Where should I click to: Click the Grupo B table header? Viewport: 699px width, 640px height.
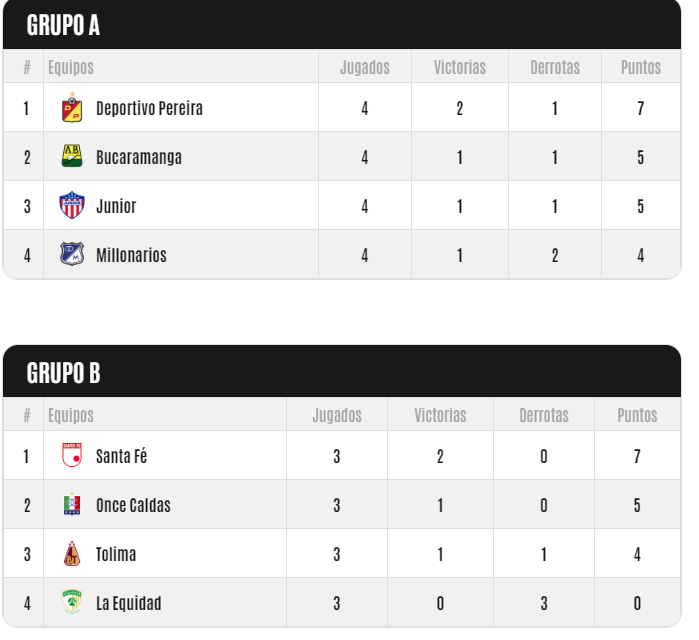pos(63,373)
